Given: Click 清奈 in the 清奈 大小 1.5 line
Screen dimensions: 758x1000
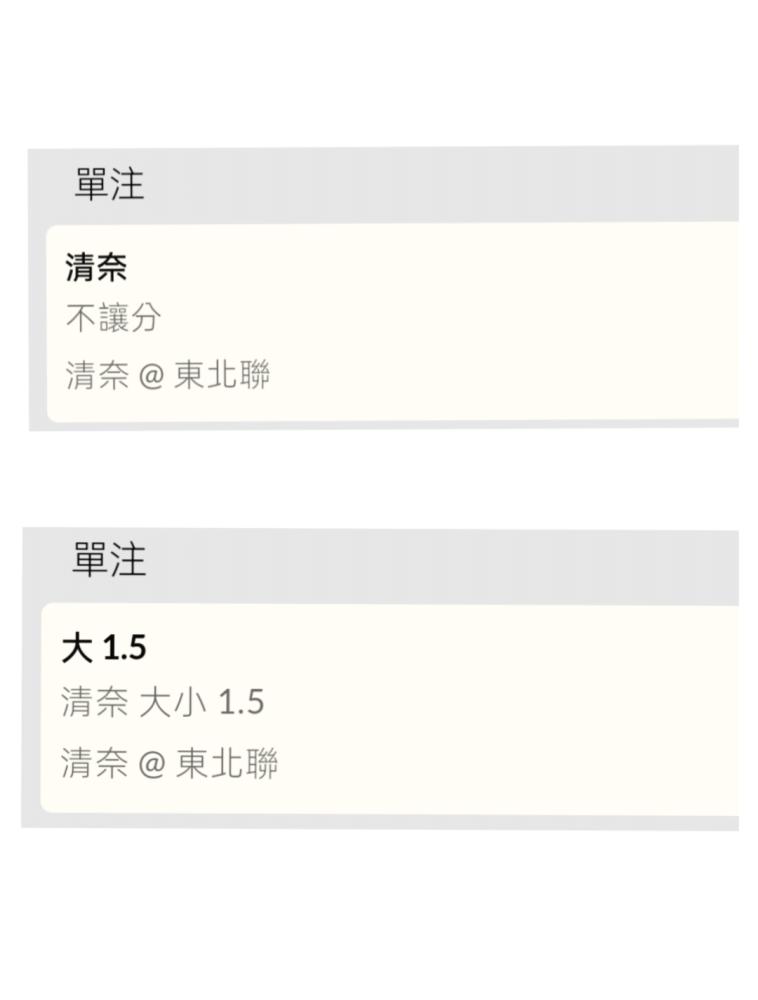Looking at the screenshot, I should pos(95,702).
